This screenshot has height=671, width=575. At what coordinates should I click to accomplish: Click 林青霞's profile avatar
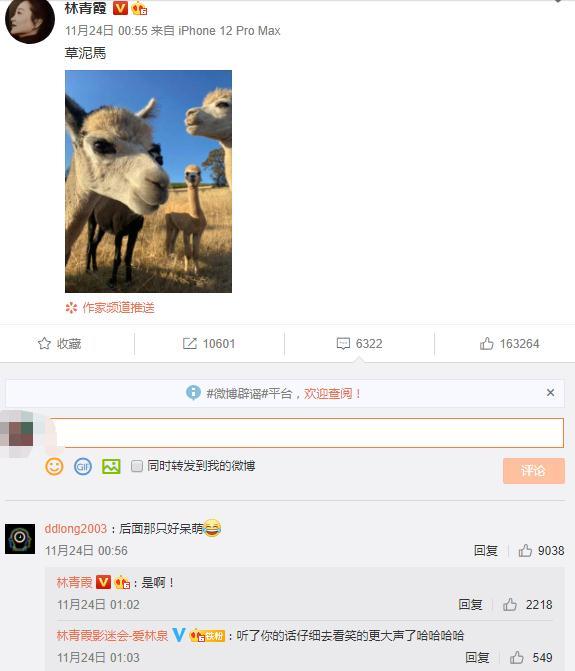coord(30,21)
